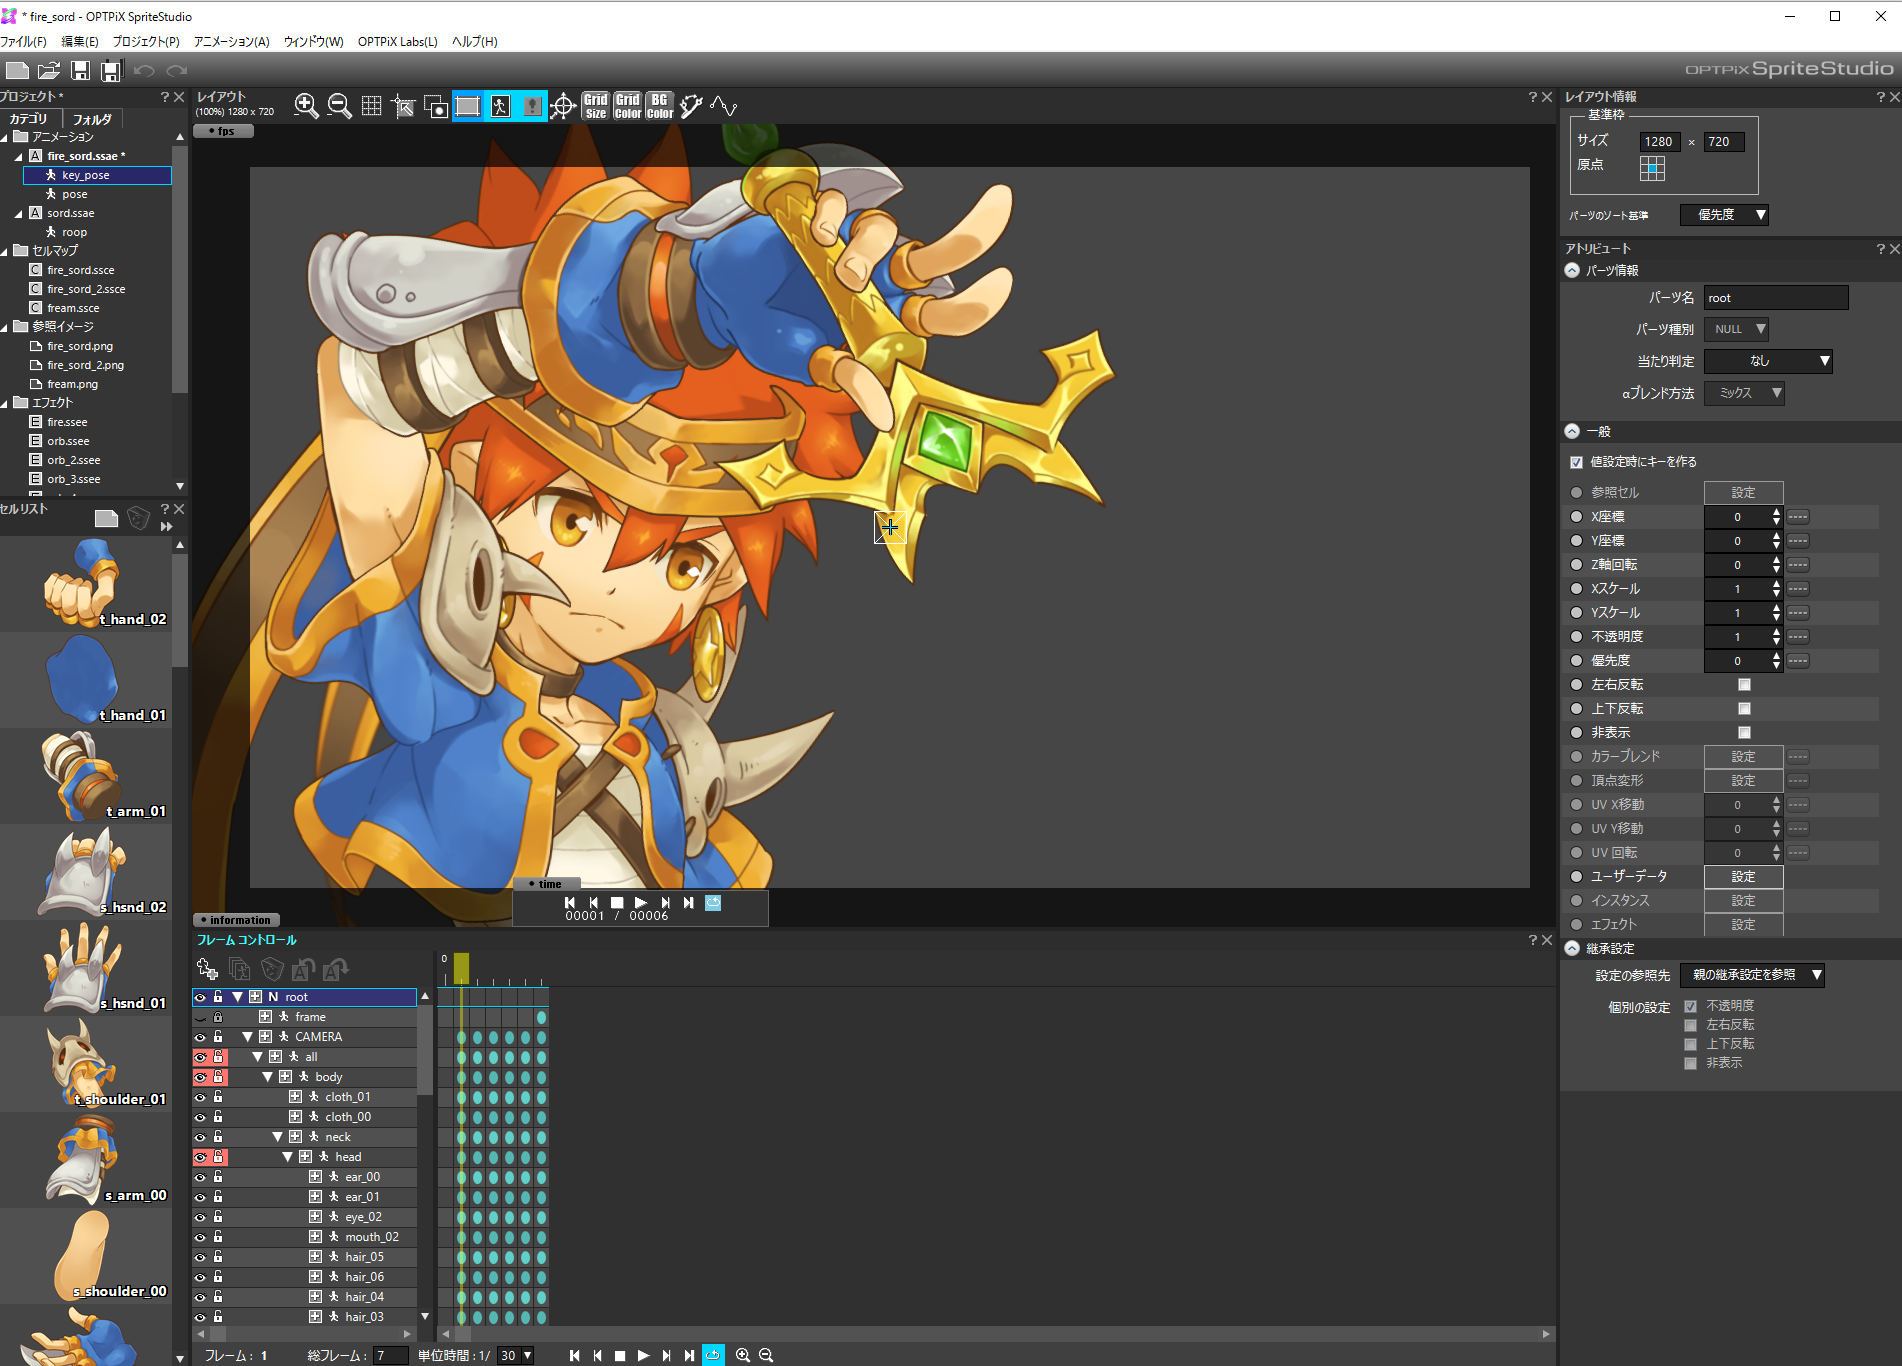Select the bone rotation tool icon
The width and height of the screenshot is (1902, 1366).
pos(691,106)
